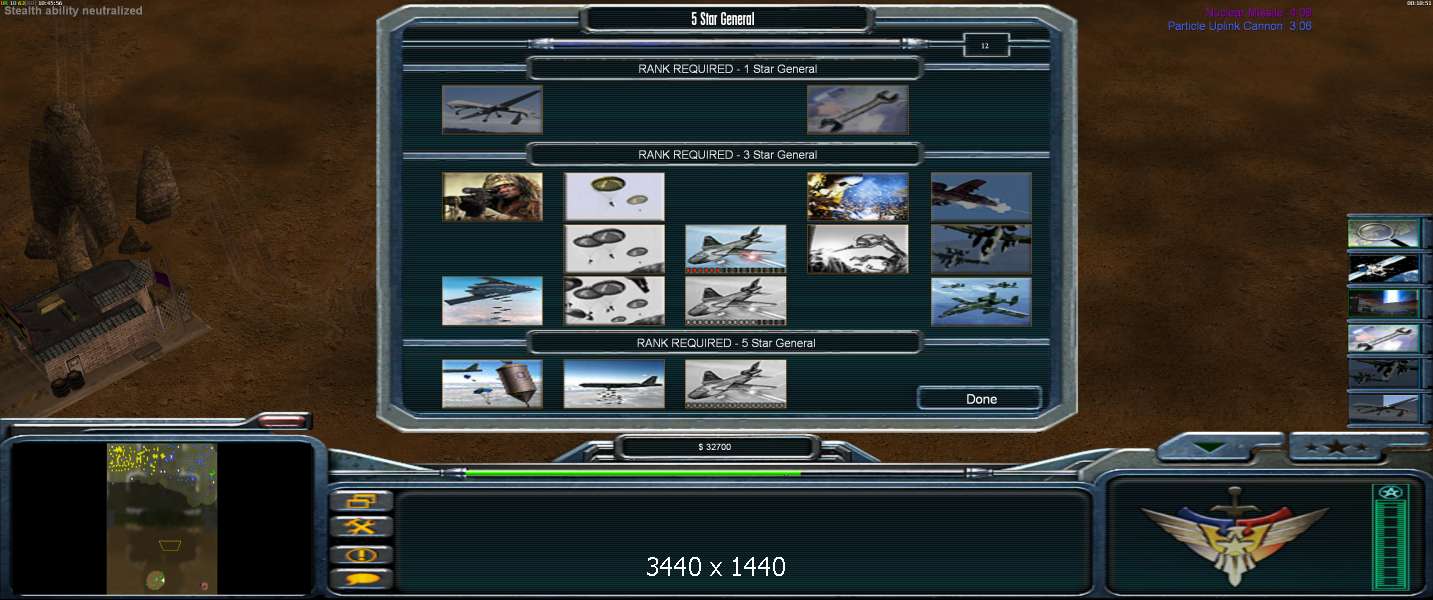Image resolution: width=1433 pixels, height=600 pixels.
Task: Click the money display $ 32700
Action: (x=715, y=447)
